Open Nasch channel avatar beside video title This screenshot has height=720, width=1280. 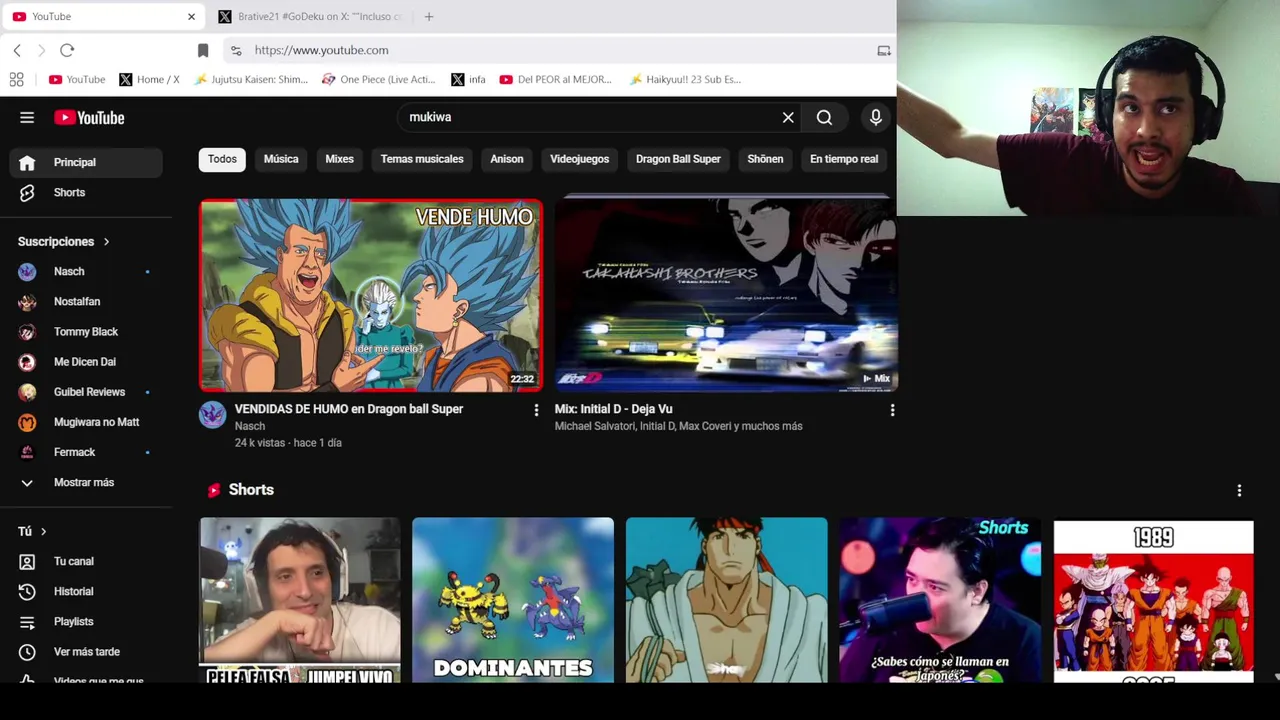[x=212, y=415]
